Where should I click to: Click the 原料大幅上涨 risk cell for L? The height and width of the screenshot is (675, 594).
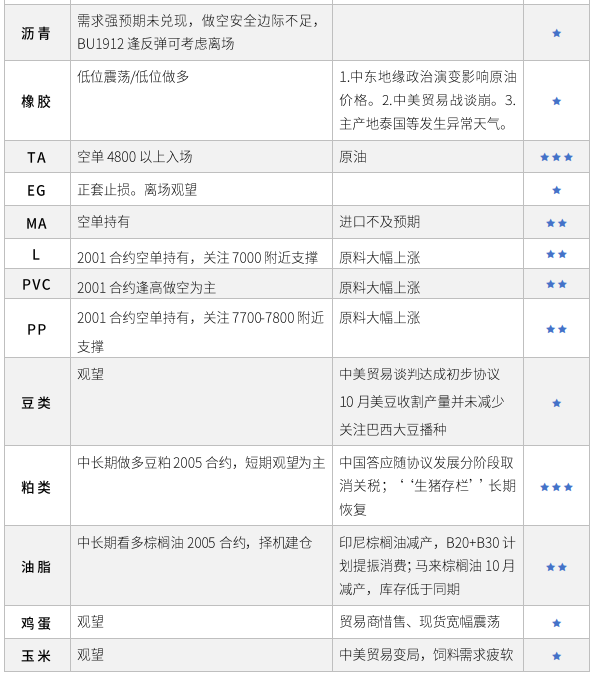[x=427, y=254]
